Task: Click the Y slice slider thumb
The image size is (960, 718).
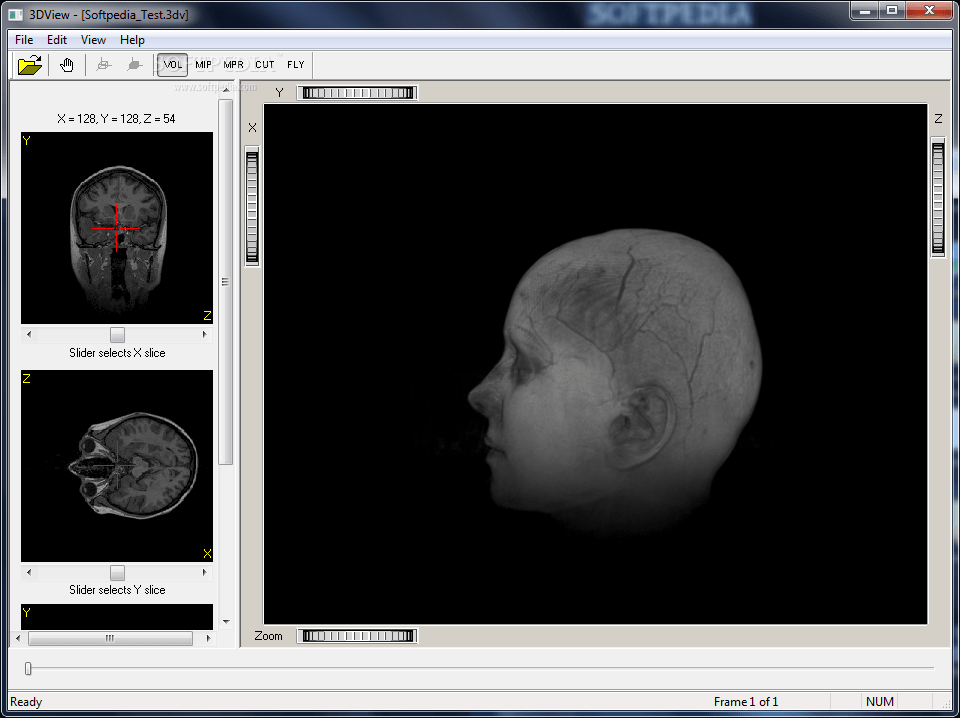Action: [117, 573]
